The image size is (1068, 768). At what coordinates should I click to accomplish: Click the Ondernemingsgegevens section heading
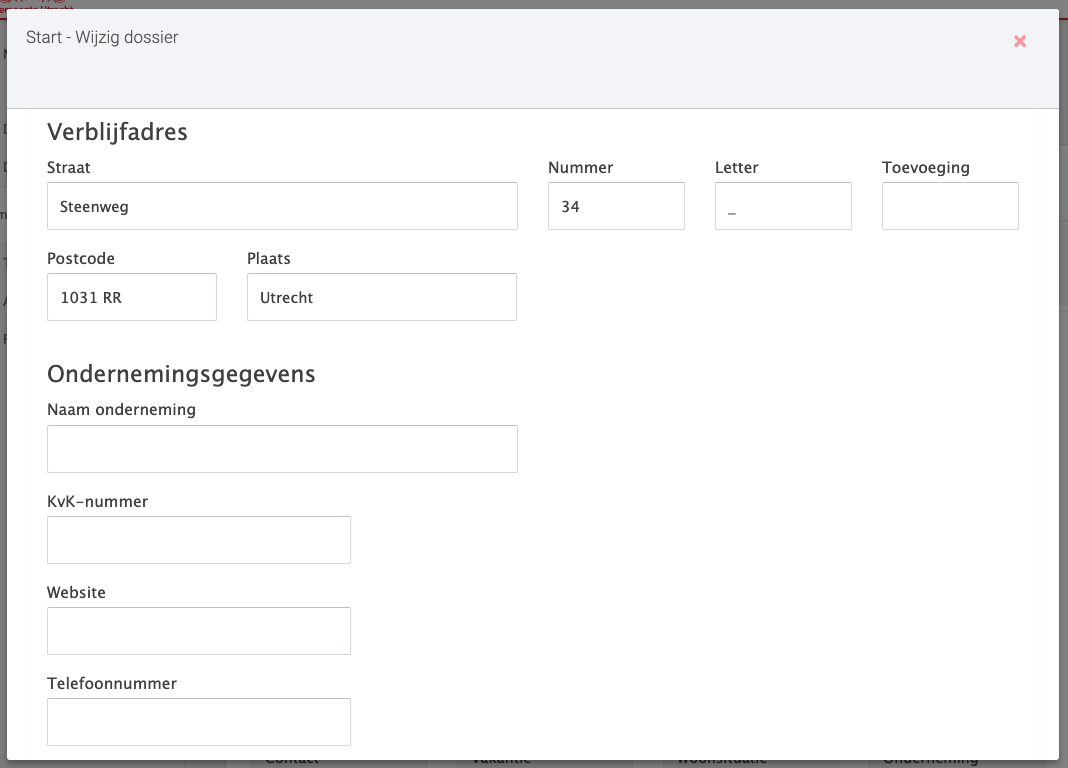click(x=181, y=373)
